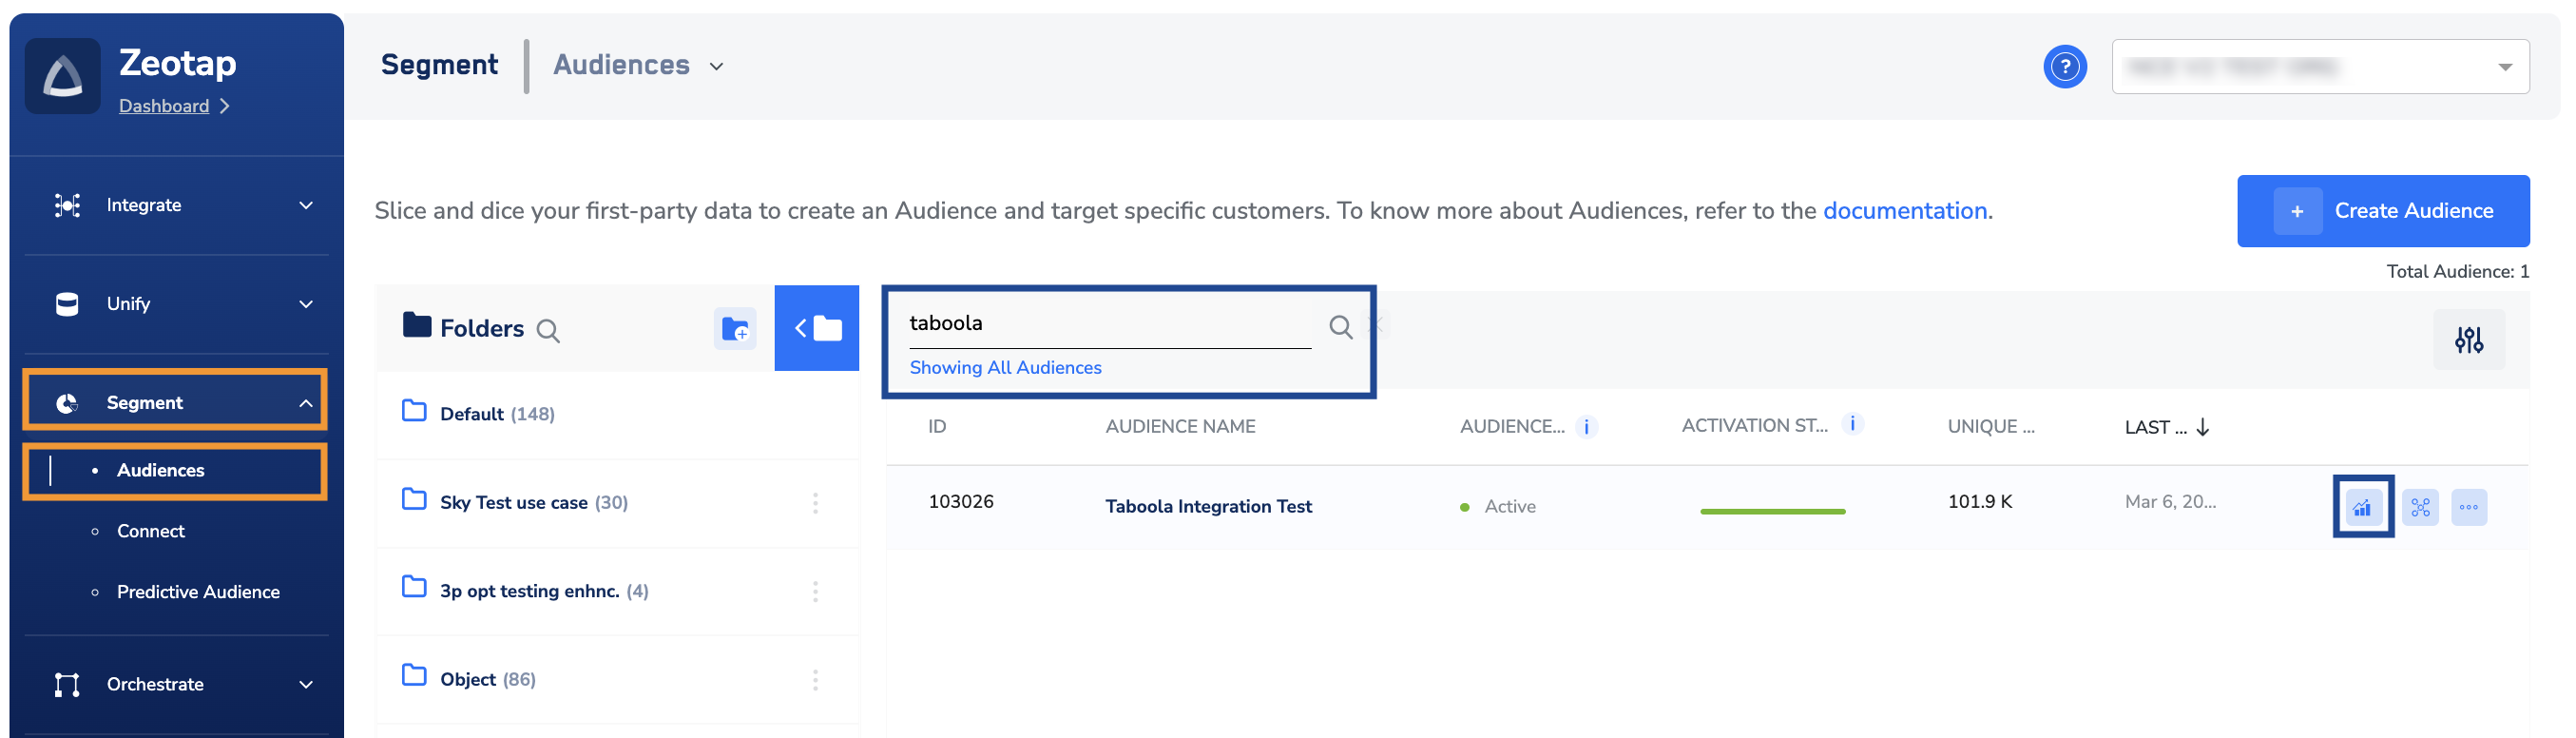Screen dimensions: 2576x738
Task: Open the new folder icon
Action: [x=735, y=328]
